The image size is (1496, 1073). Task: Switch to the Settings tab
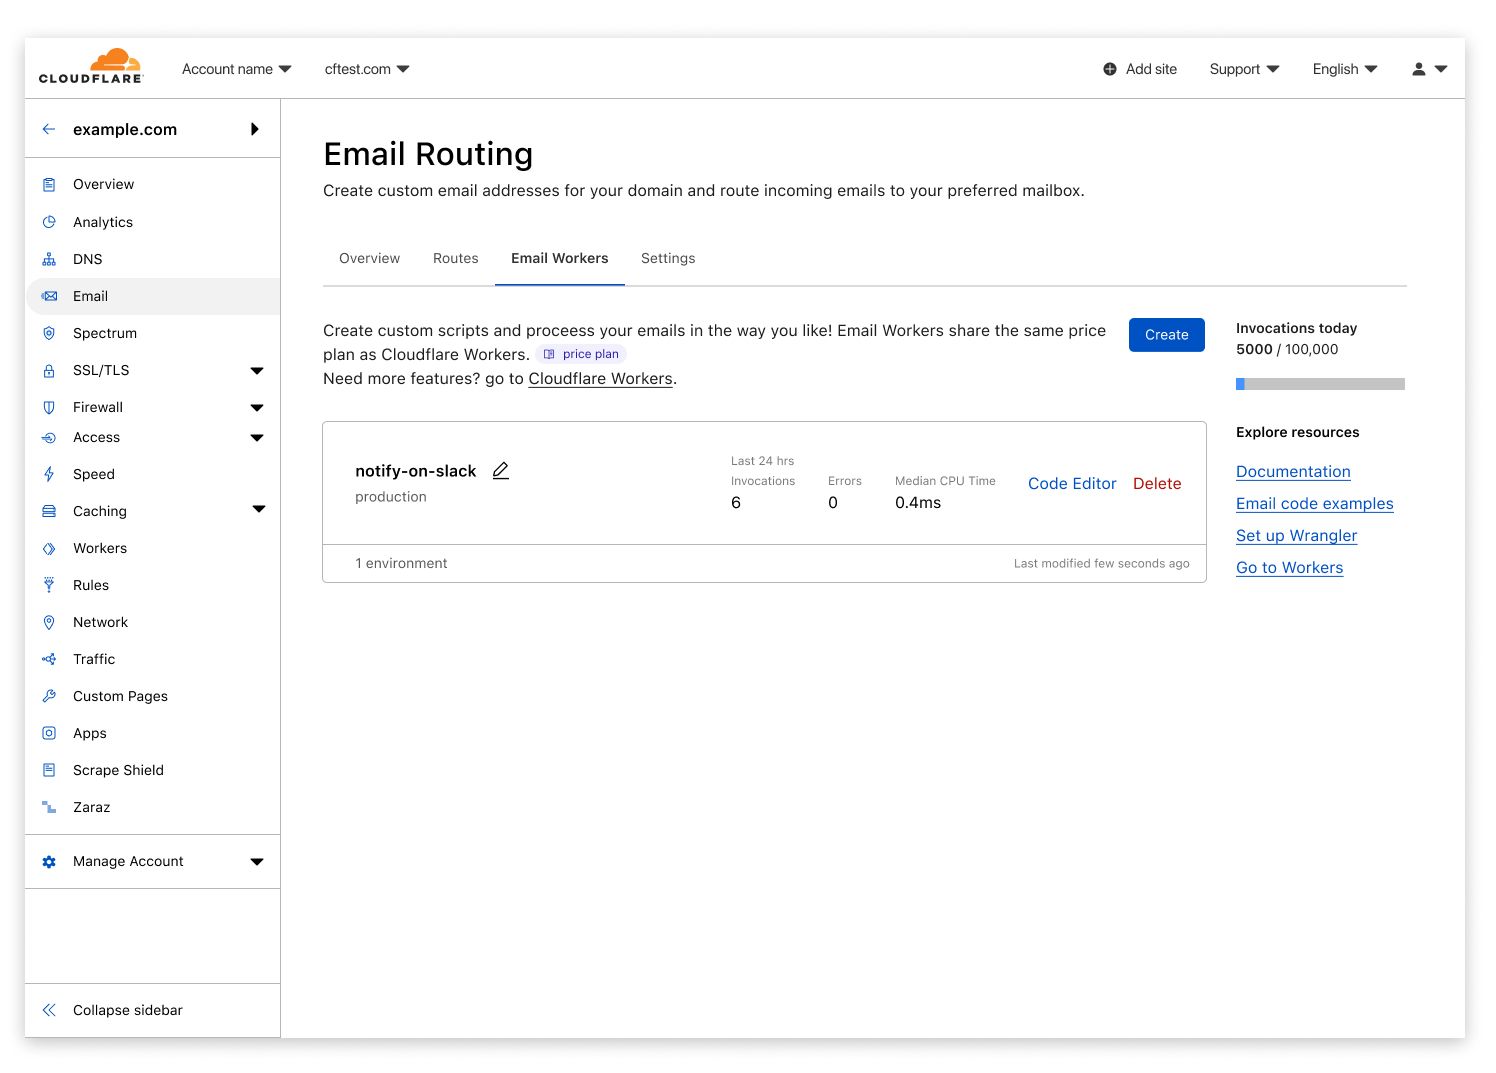[668, 258]
